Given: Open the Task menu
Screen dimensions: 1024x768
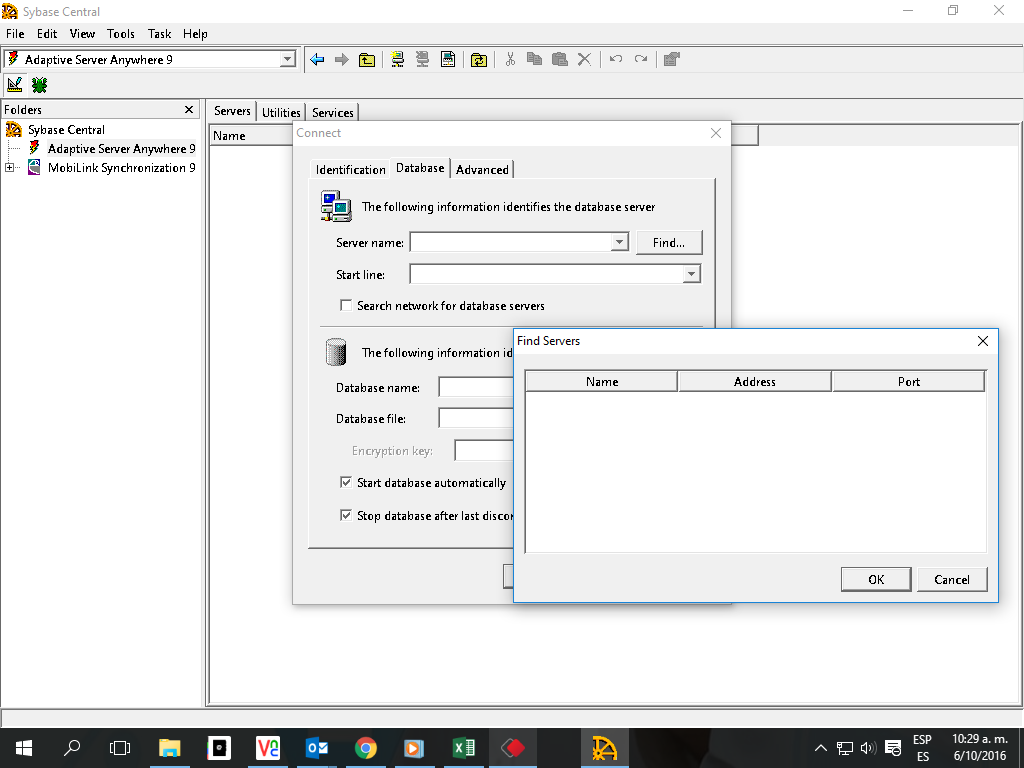Looking at the screenshot, I should [159, 34].
